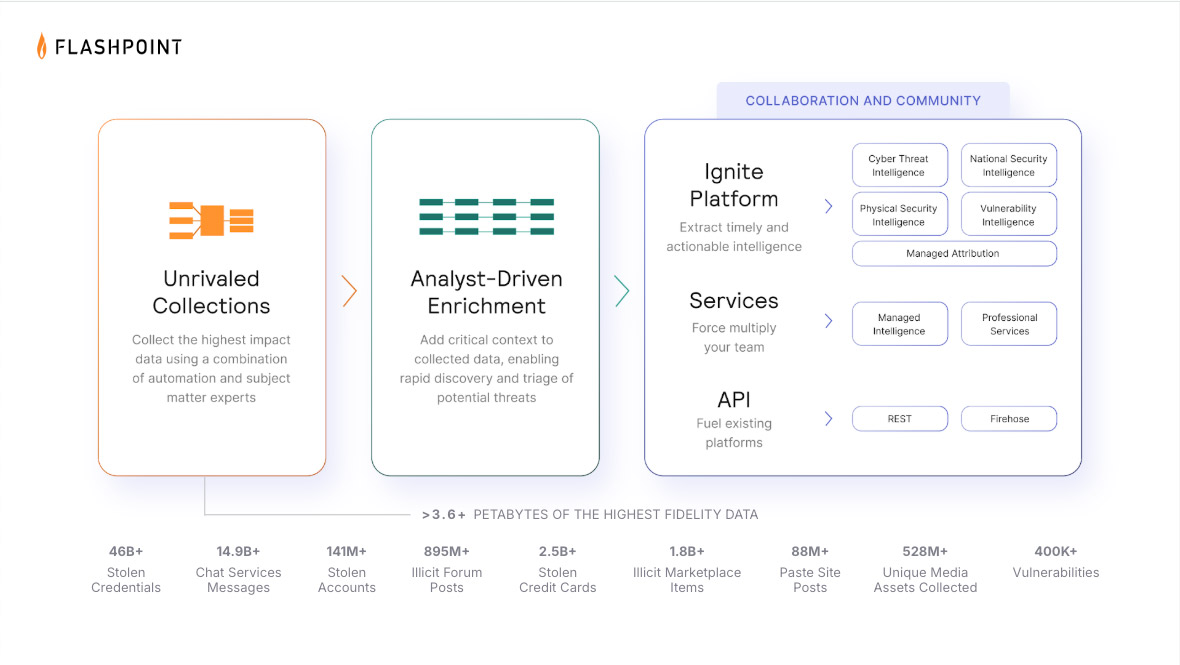Click the Managed Attribution box
This screenshot has height=665, width=1180.
pos(954,254)
